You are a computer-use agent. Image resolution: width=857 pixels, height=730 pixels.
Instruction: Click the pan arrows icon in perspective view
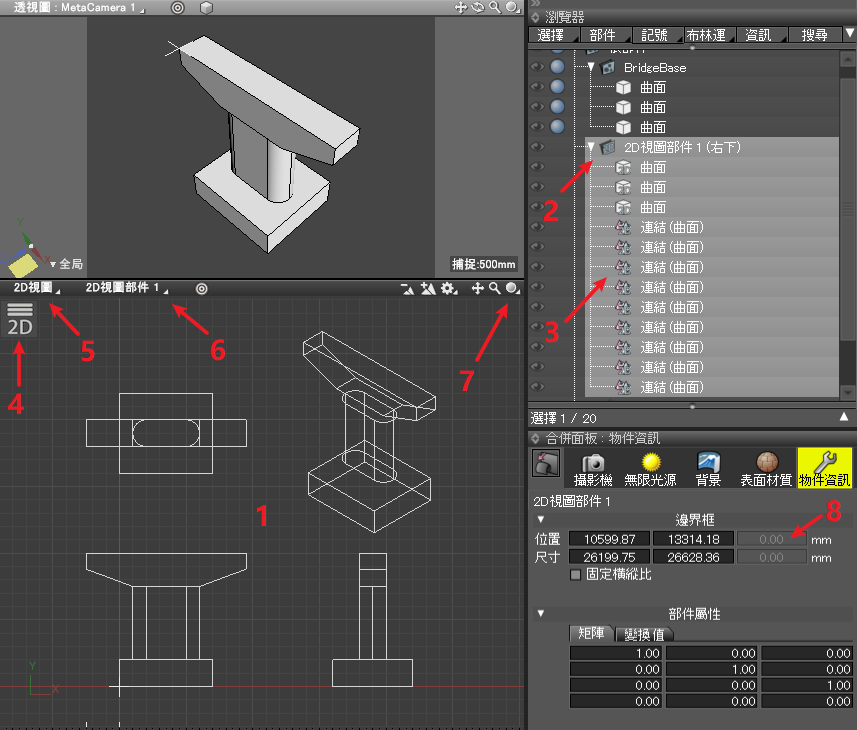tap(461, 7)
